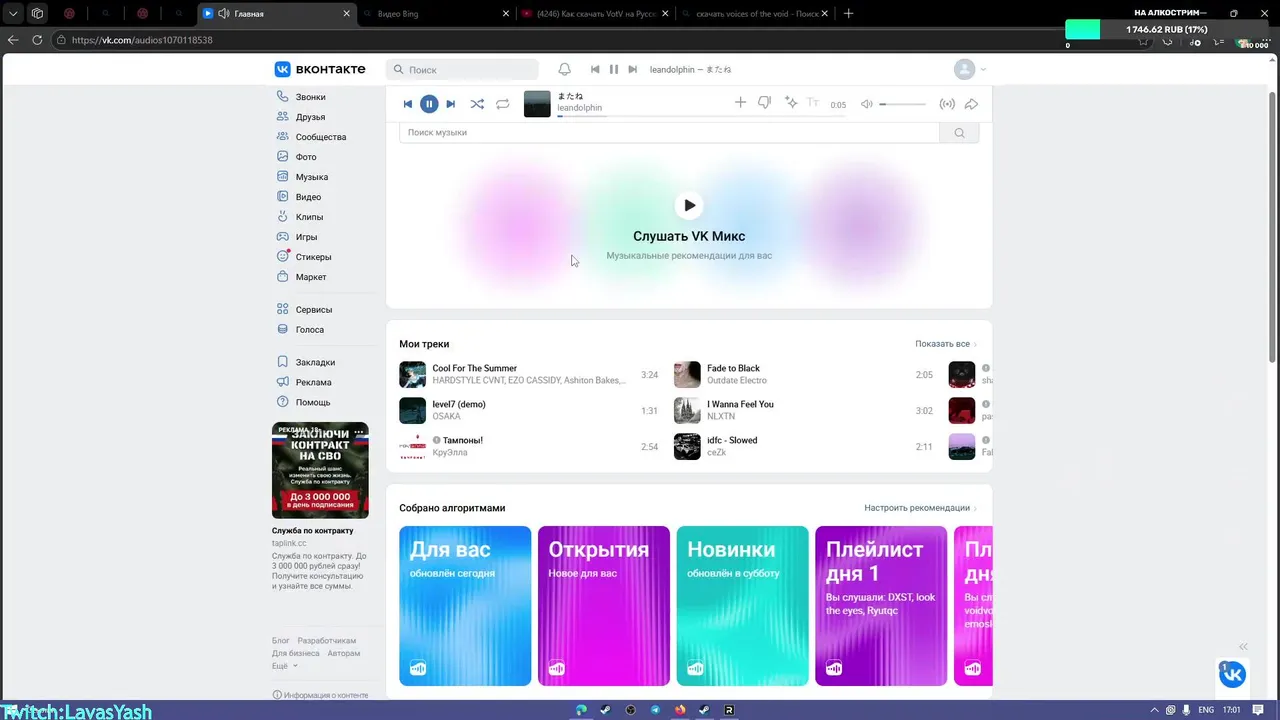
Task: Play track idfc - Slowed
Action: coord(803,446)
